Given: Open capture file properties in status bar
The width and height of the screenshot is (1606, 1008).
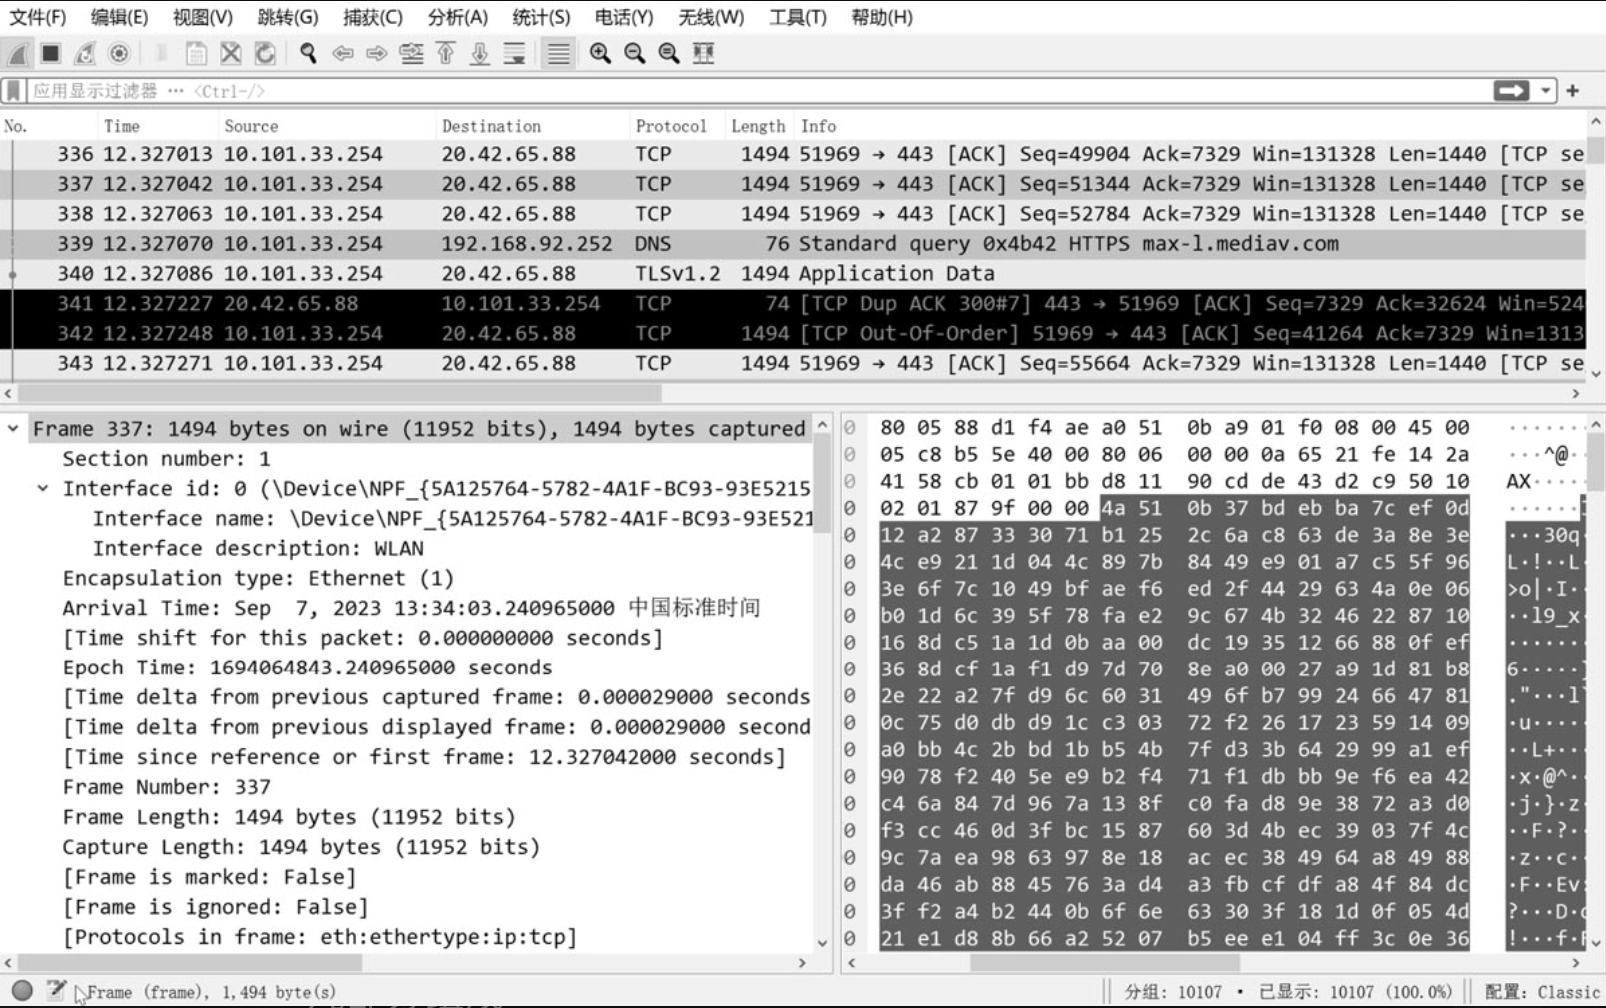Looking at the screenshot, I should click(56, 991).
